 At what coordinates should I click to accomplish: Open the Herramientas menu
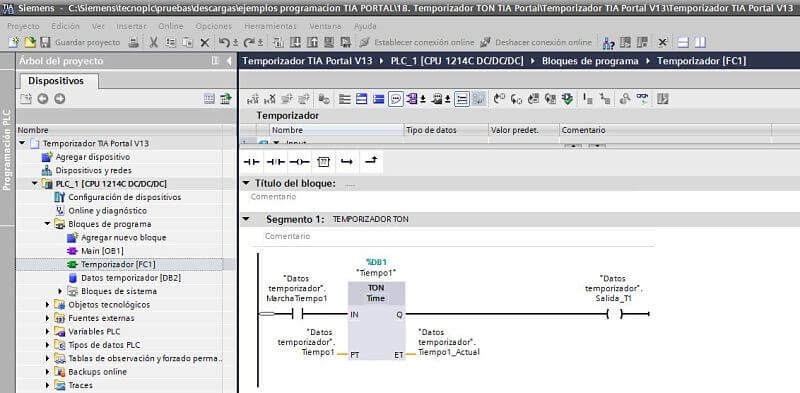(x=270, y=26)
